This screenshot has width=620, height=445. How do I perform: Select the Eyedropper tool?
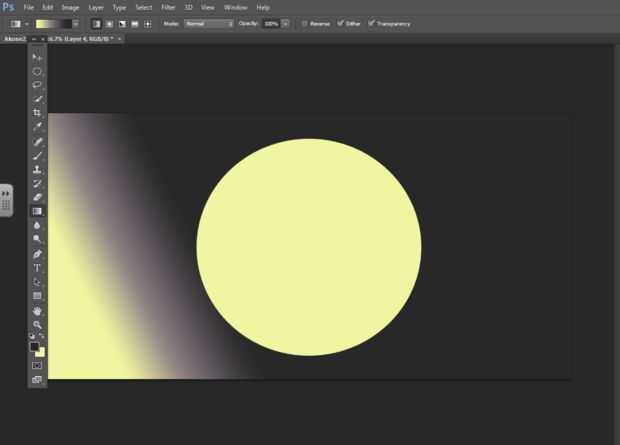37,127
